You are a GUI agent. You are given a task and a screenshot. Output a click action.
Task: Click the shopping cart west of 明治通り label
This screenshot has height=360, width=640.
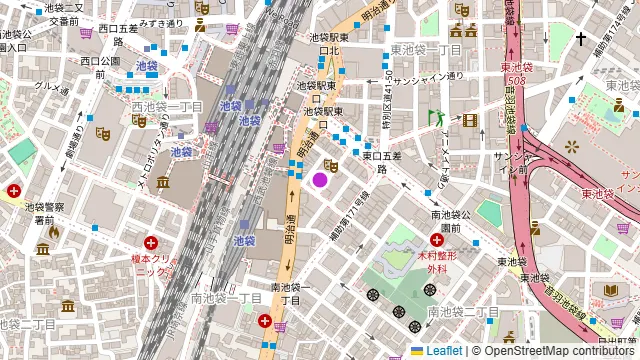(279, 148)
